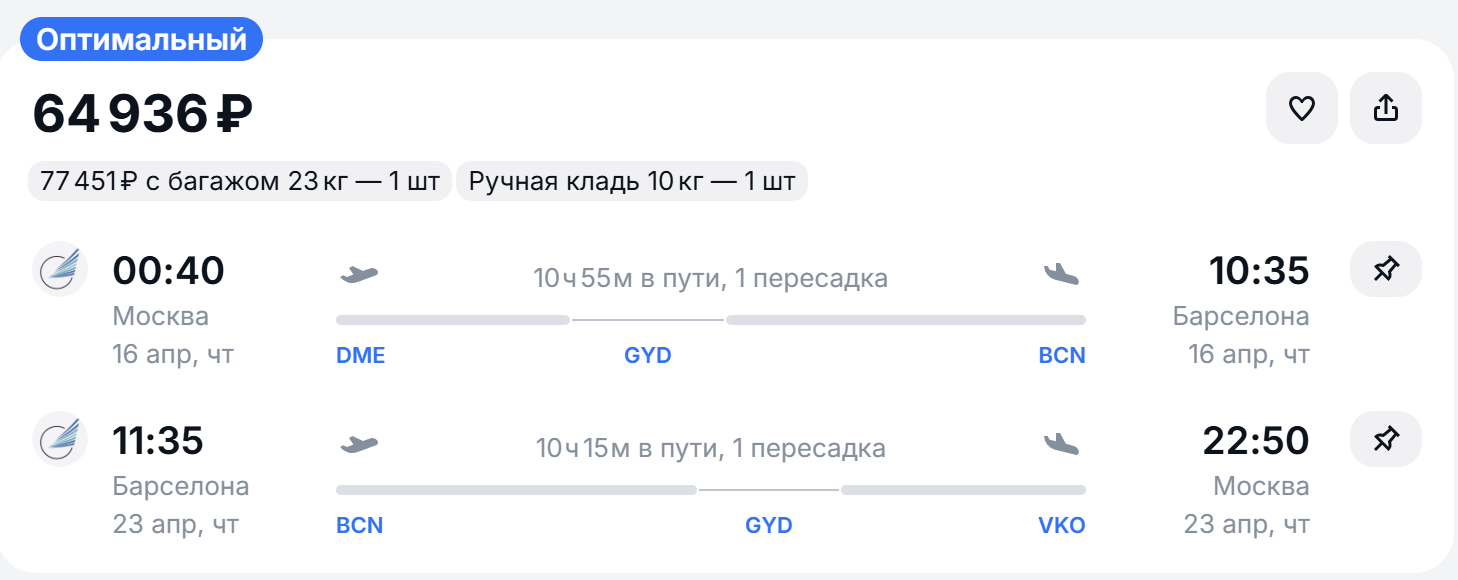
Task: Open the BCN arrival airport on outbound flight
Action: click(1062, 356)
